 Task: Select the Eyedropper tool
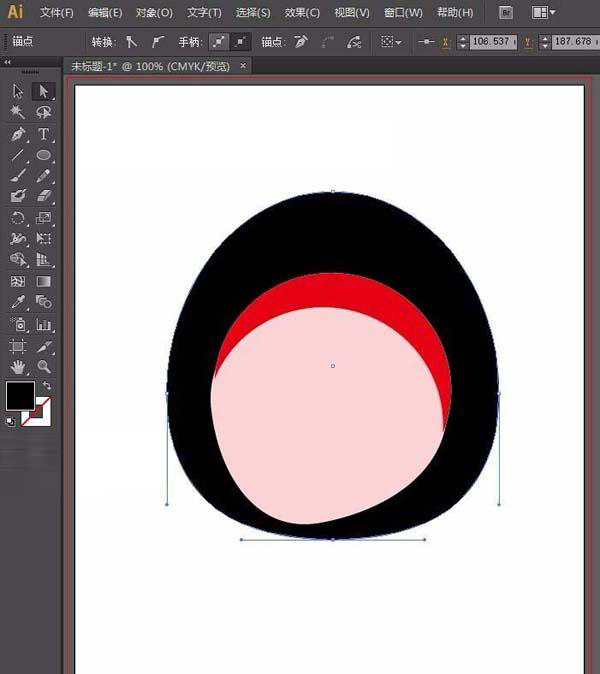point(18,303)
